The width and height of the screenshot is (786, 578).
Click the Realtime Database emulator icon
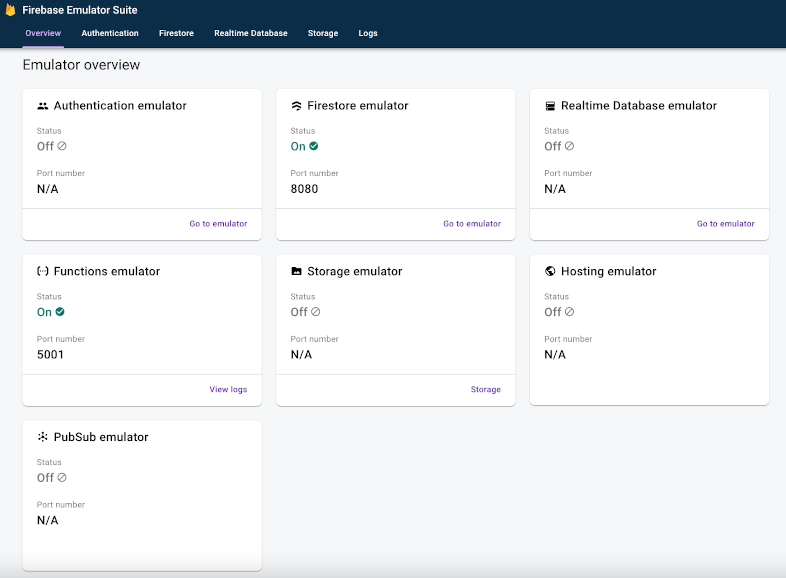pyautogui.click(x=550, y=106)
